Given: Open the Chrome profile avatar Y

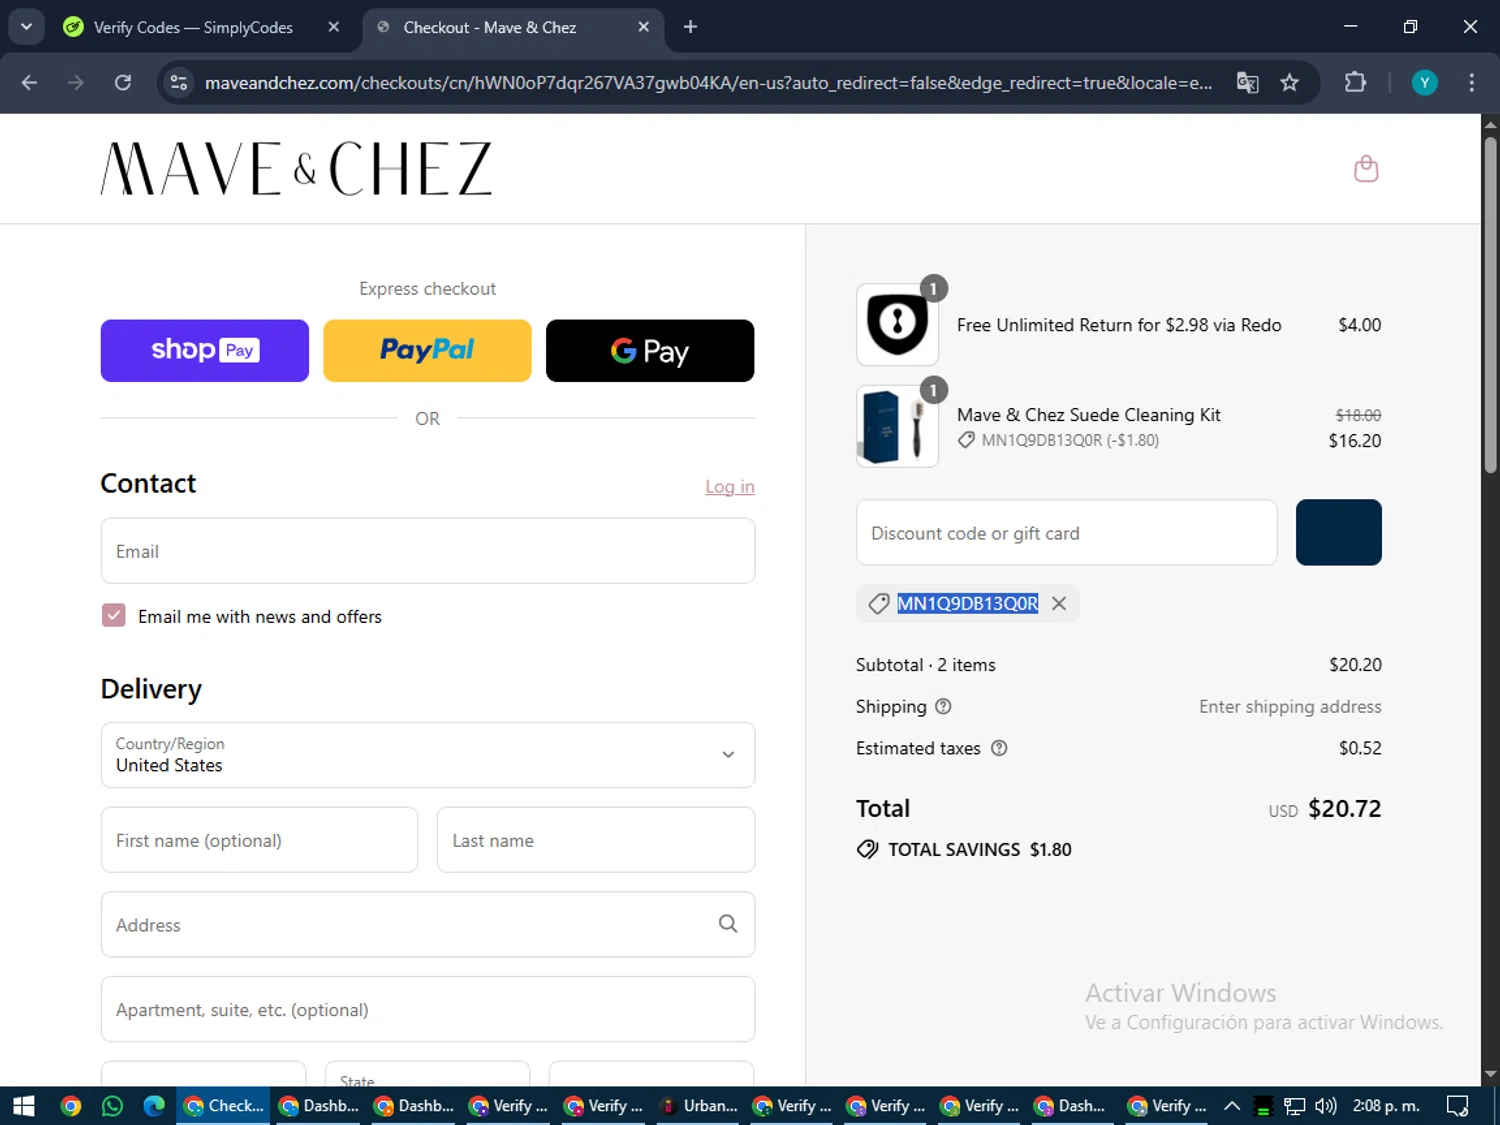Looking at the screenshot, I should coord(1424,83).
